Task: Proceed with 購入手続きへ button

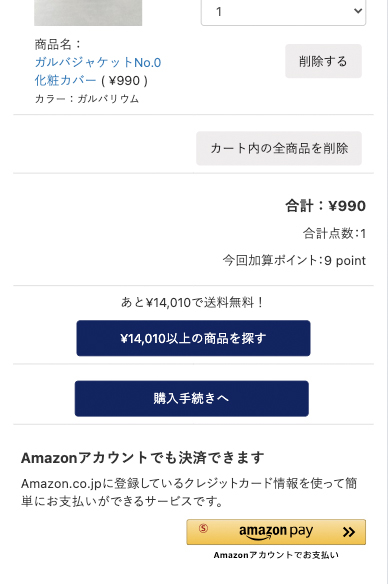Action: click(x=192, y=398)
